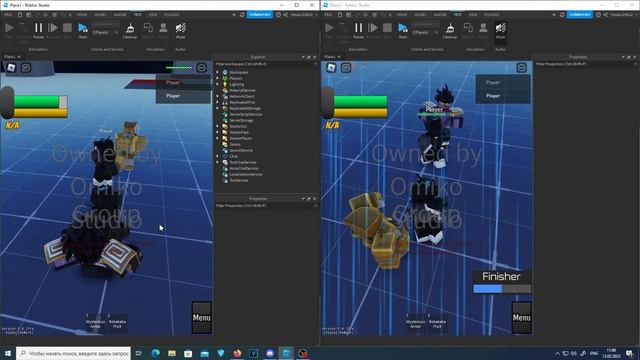The width and height of the screenshot is (640, 360).
Task: Switch to the MODEL ribbon tab in left window
Action: pyautogui.click(x=100, y=15)
